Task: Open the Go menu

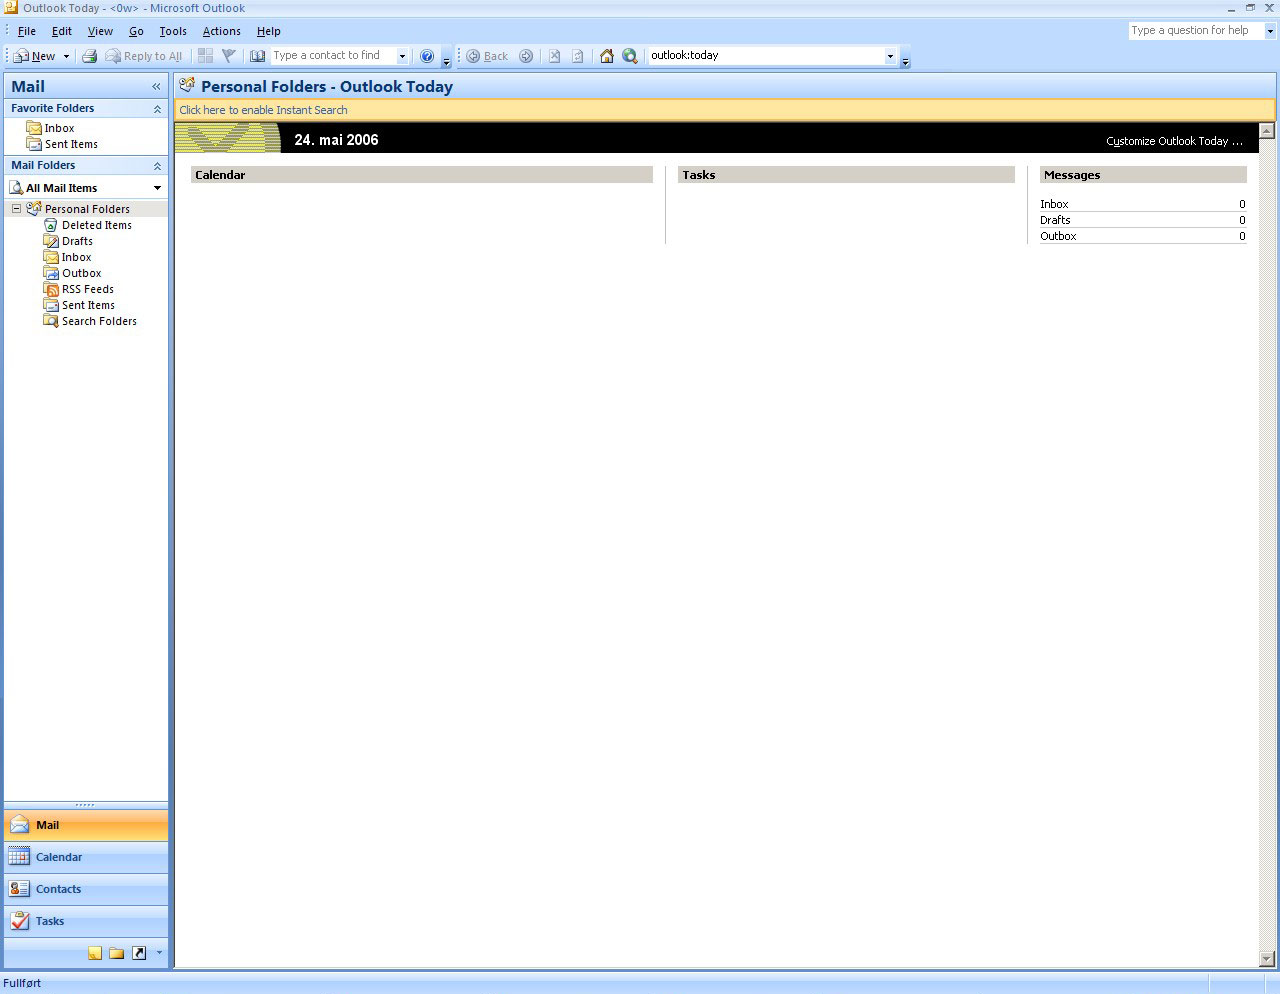Action: (x=136, y=31)
